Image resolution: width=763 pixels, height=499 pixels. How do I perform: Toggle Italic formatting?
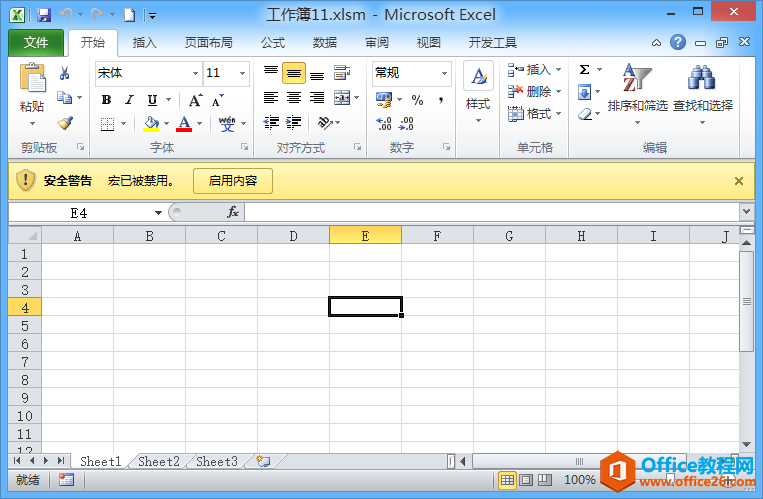click(129, 100)
